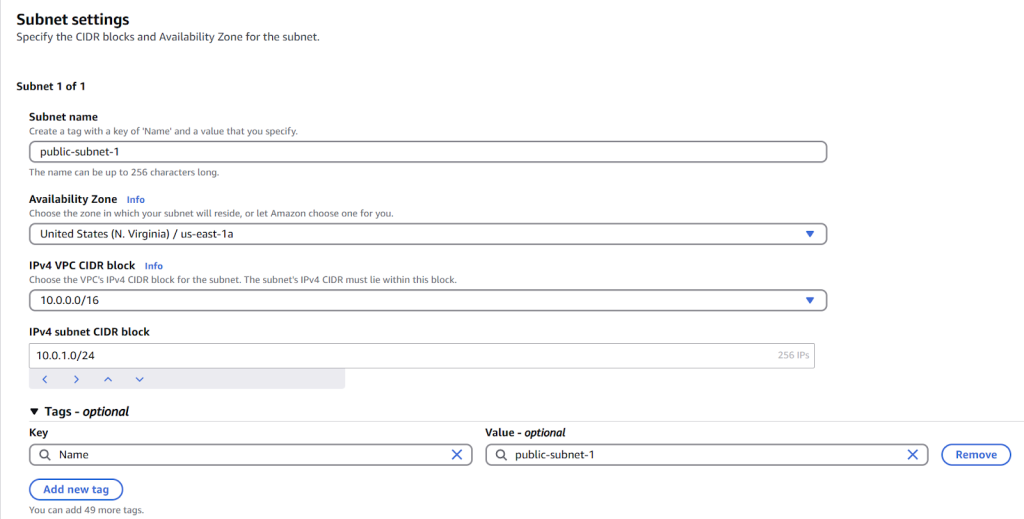The image size is (1024, 519).
Task: Open the IPv4 VPC CIDR block dropdown
Action: pos(428,300)
